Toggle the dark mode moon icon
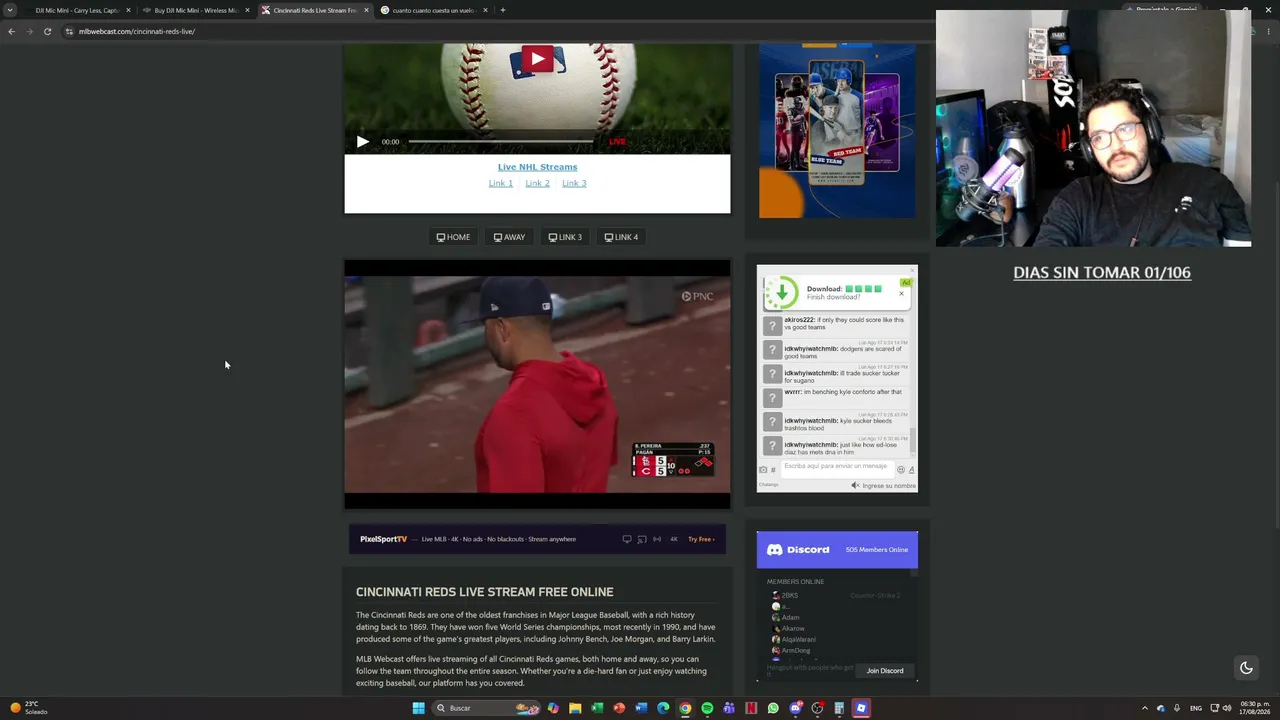Image resolution: width=1280 pixels, height=720 pixels. coord(1246,668)
